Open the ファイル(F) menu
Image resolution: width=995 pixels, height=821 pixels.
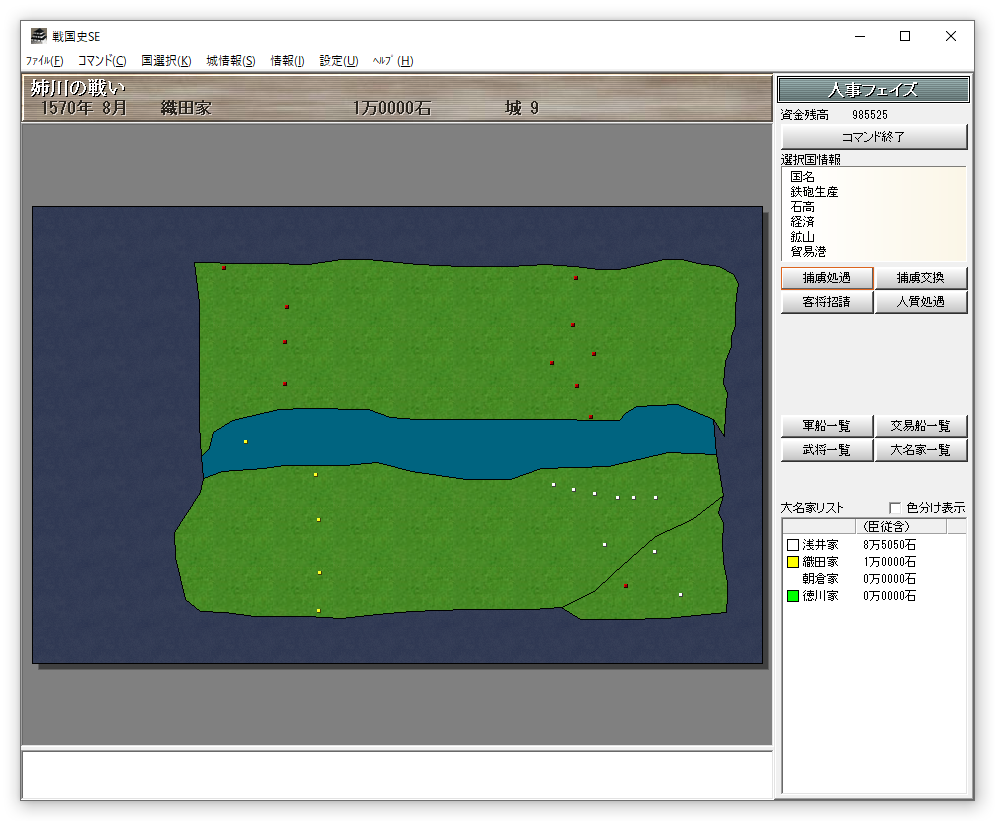44,61
